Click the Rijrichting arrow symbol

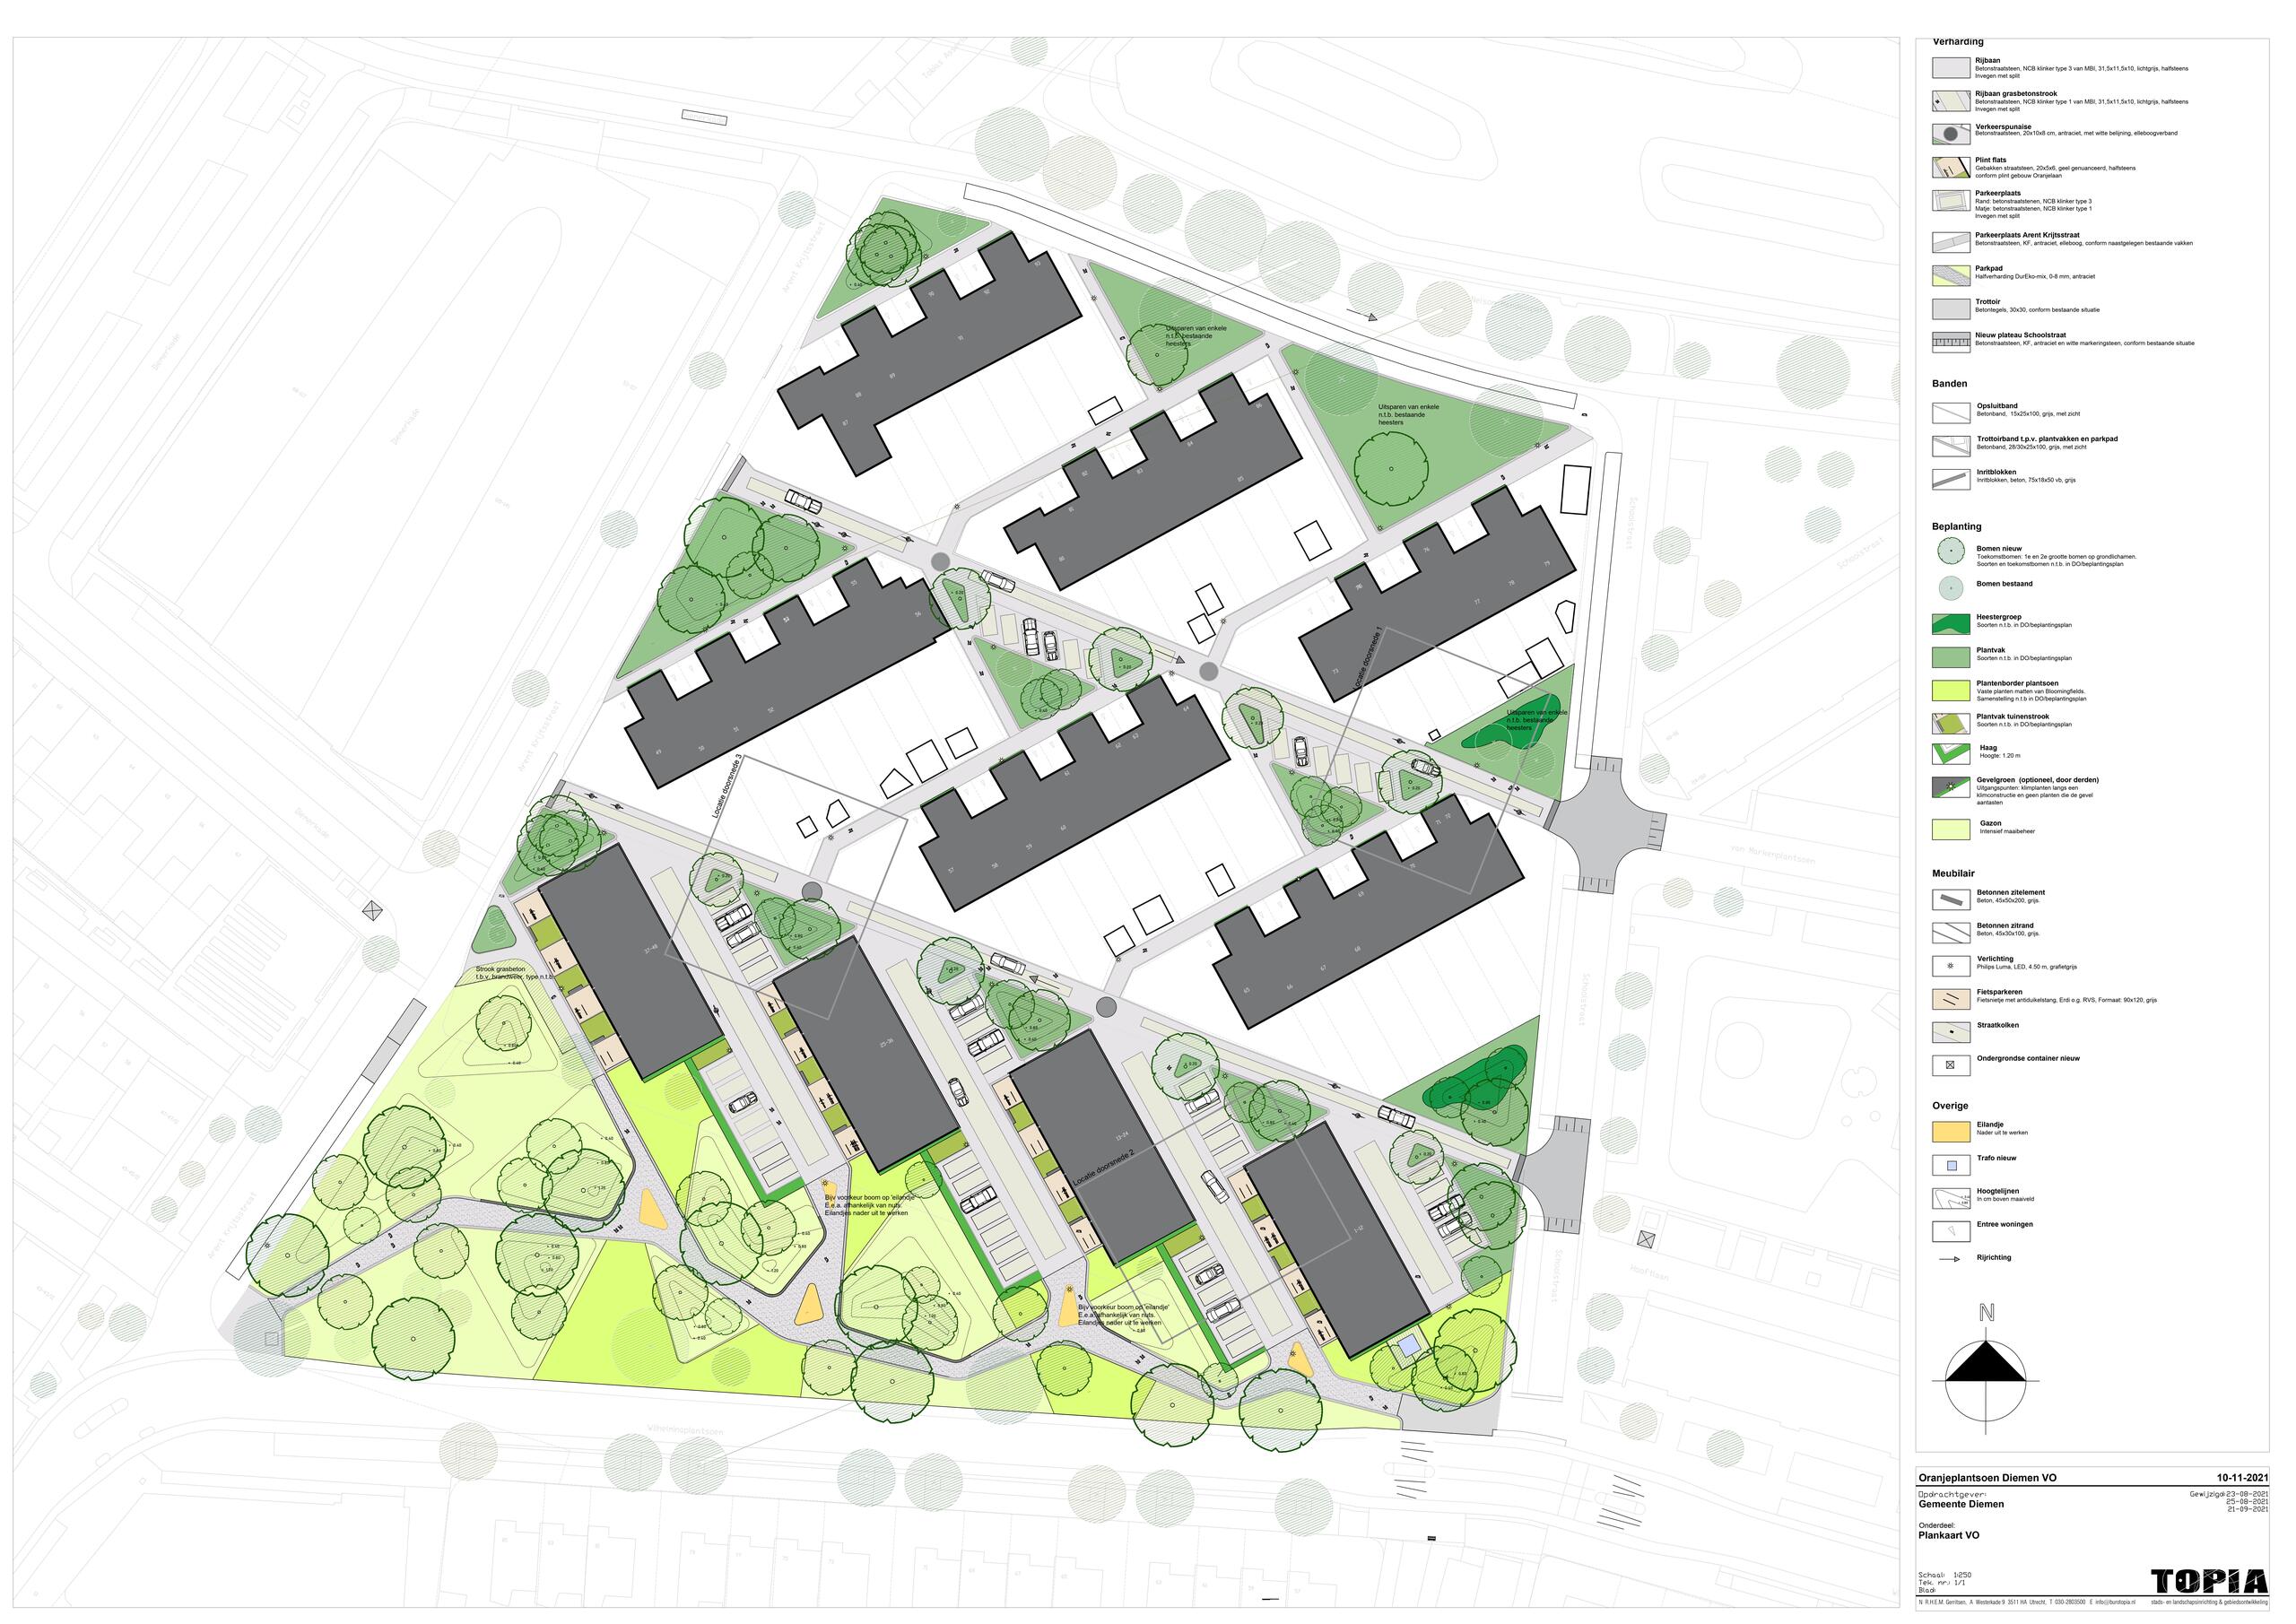(1950, 1260)
